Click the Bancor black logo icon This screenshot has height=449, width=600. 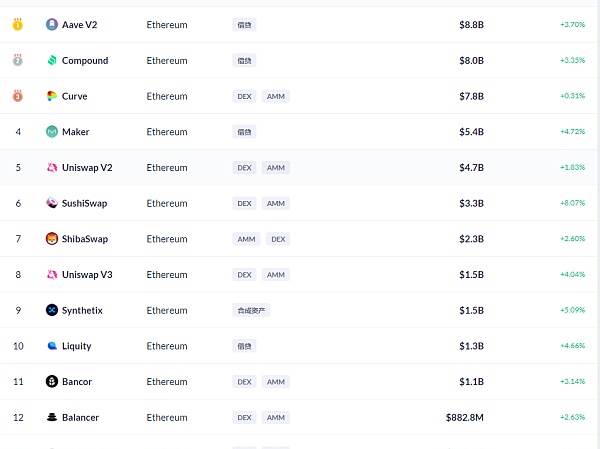[x=52, y=382]
